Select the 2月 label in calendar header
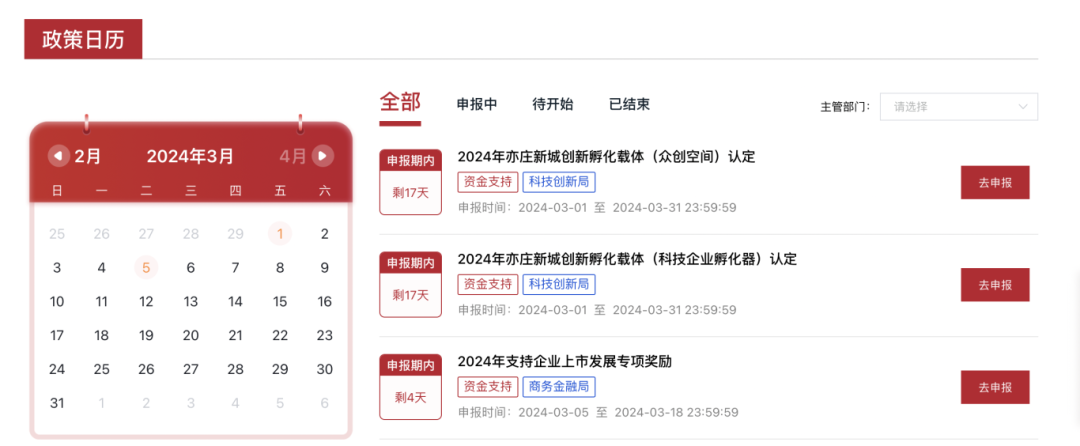Image resolution: width=1080 pixels, height=446 pixels. [x=87, y=156]
